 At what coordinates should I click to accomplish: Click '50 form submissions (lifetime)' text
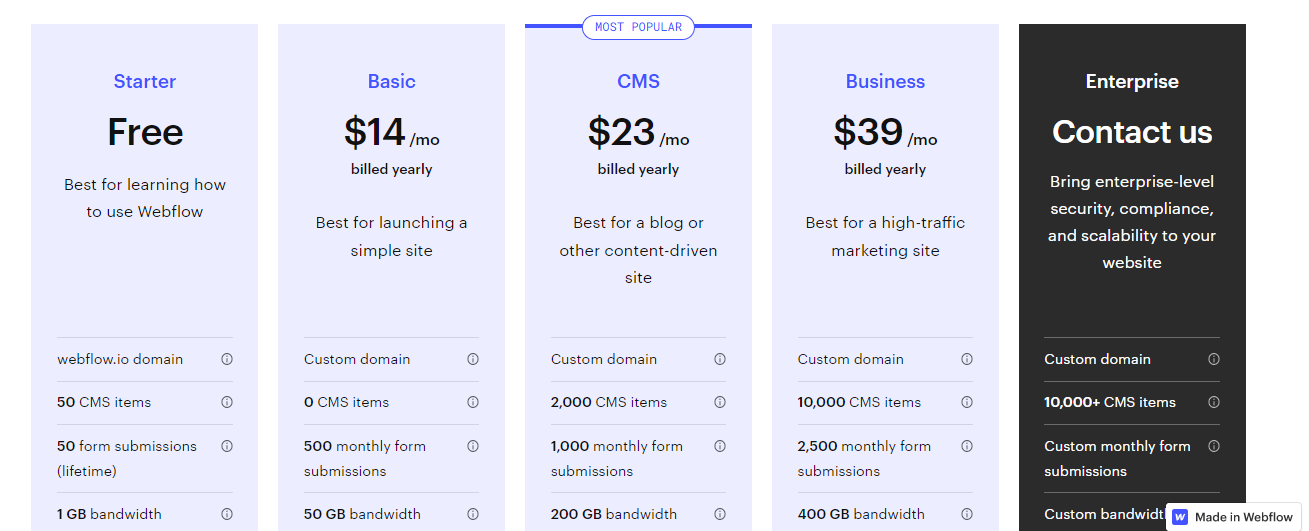tap(127, 458)
